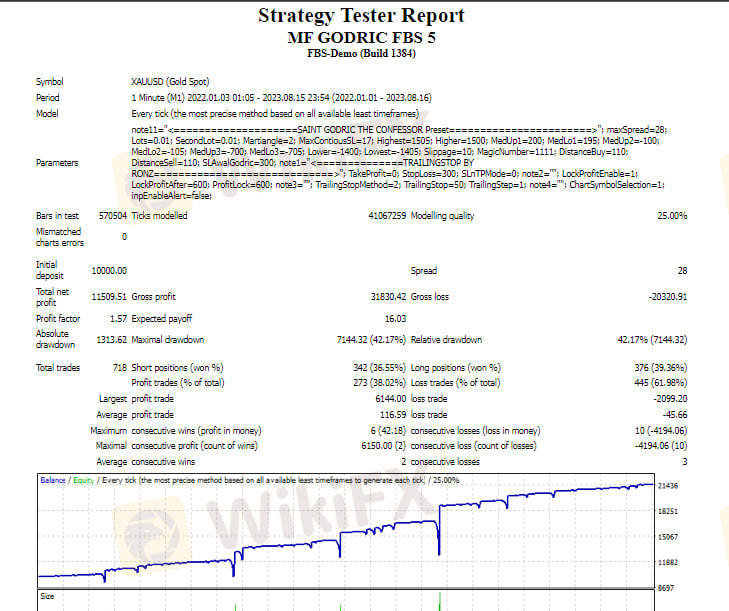Screen dimensions: 729x611
Task: Click the 15067 axis label on chart
Action: pos(668,537)
